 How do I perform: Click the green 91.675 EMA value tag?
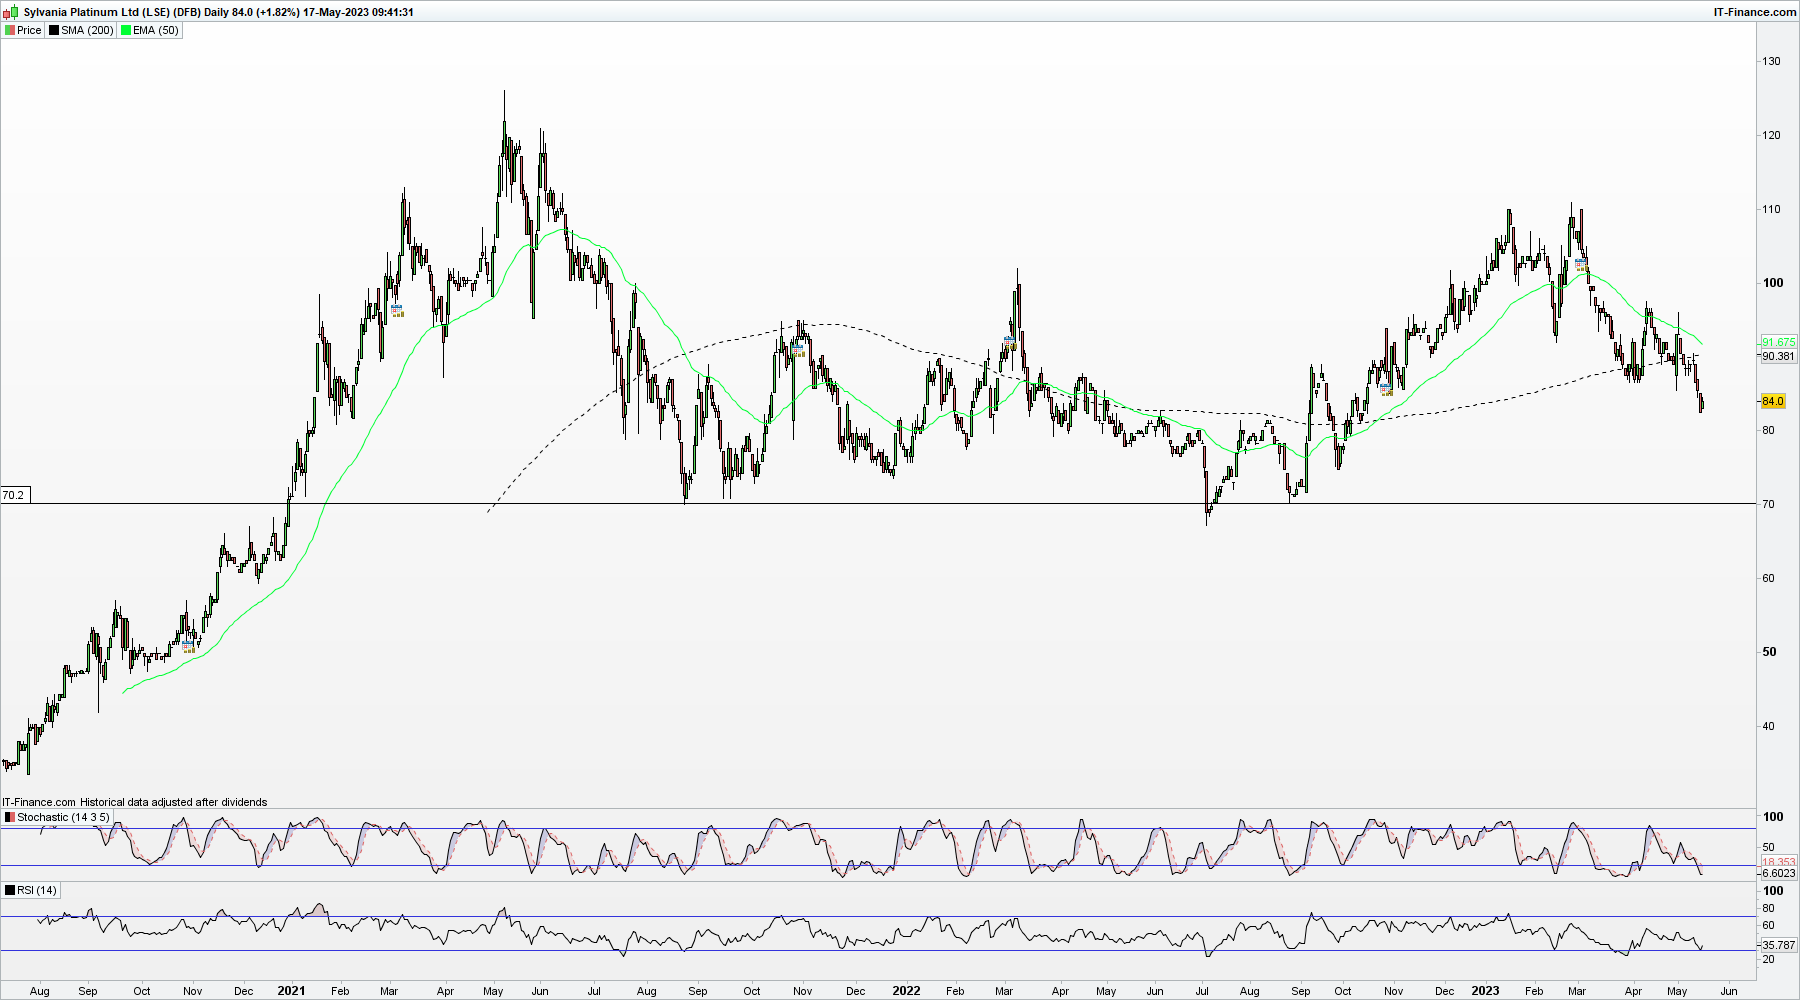[1778, 342]
